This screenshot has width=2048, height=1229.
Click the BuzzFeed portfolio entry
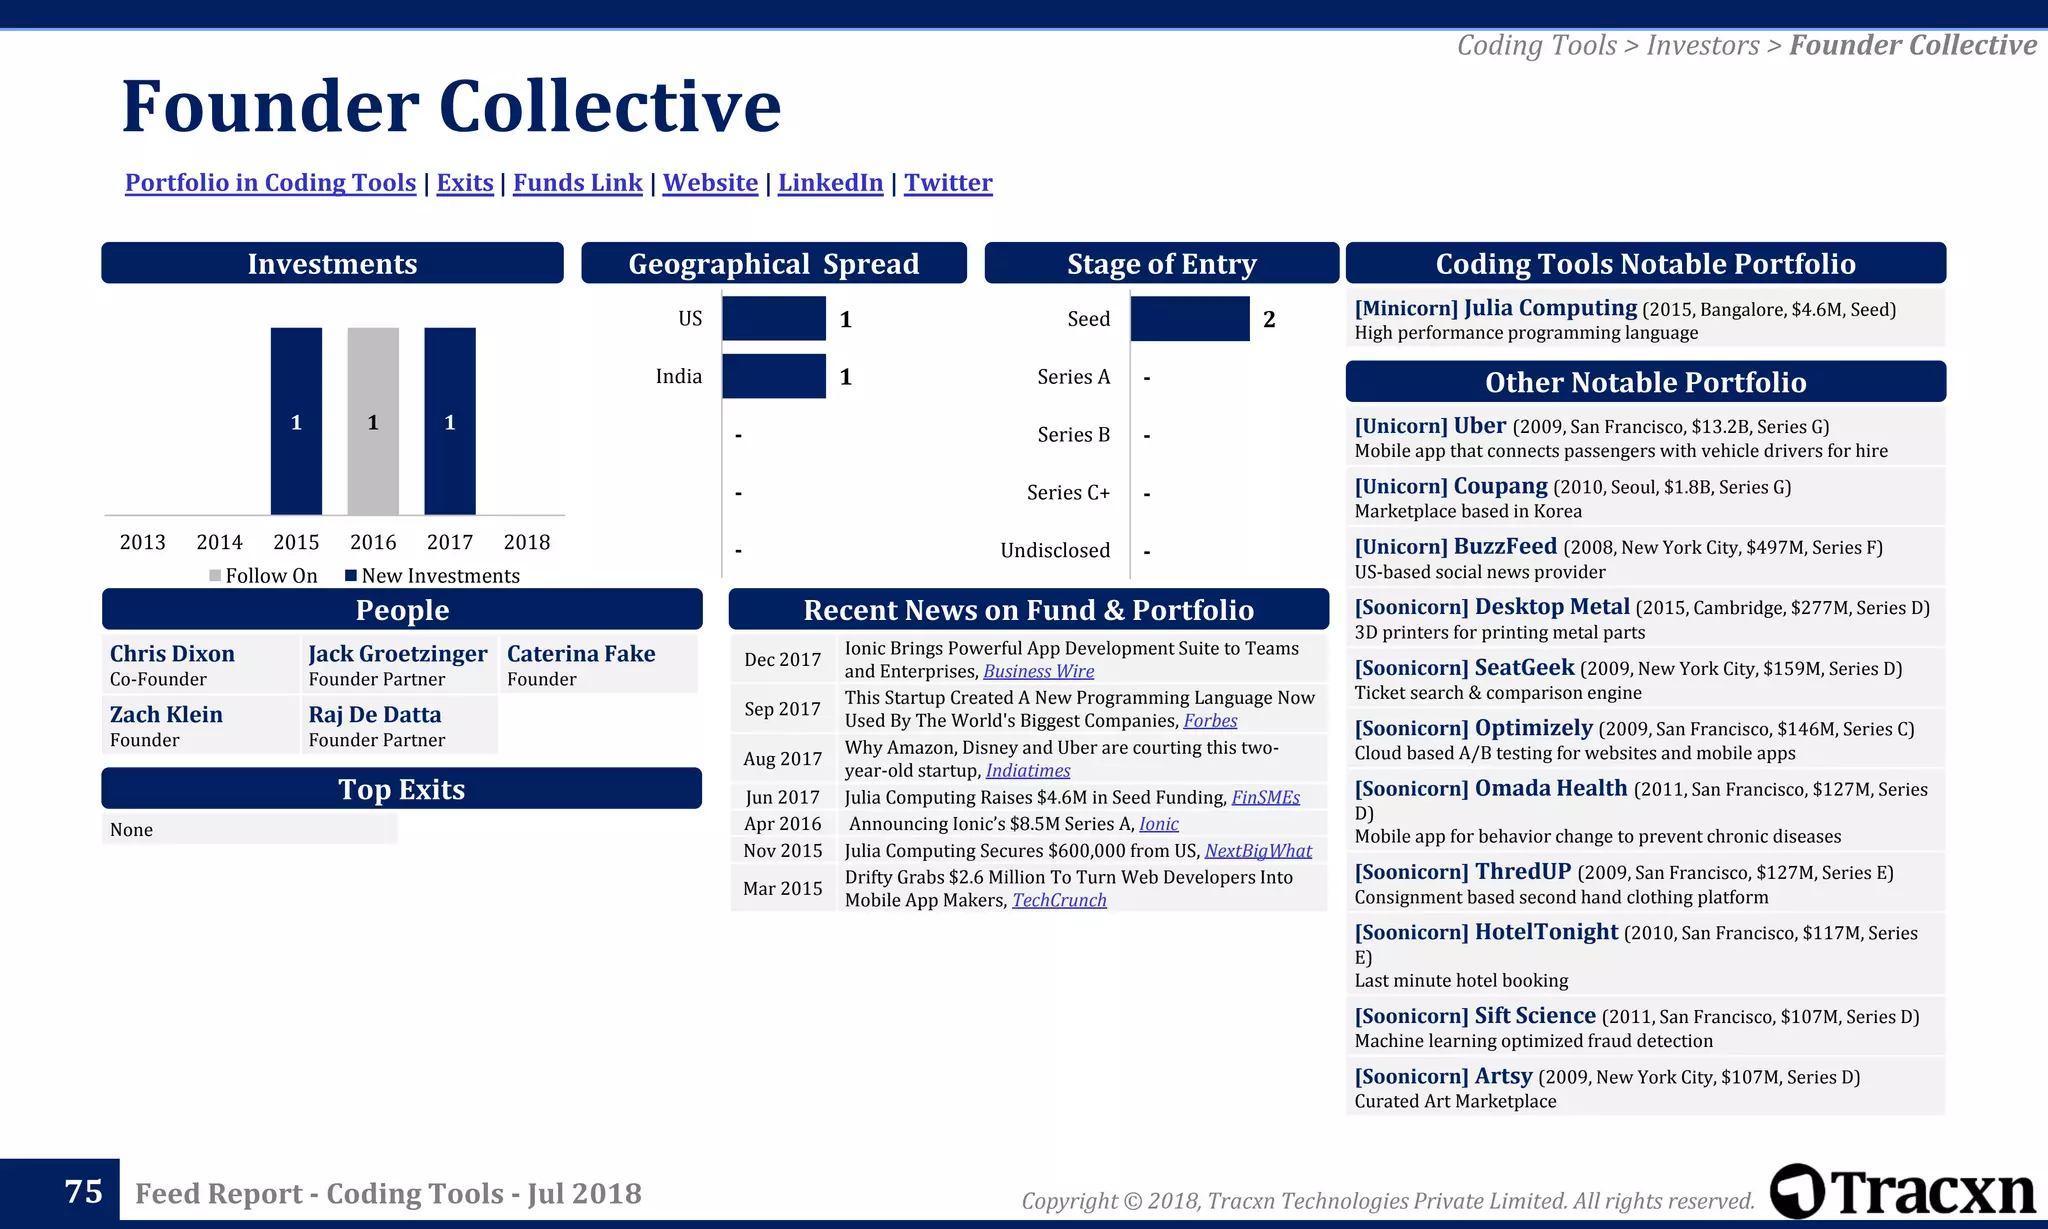[x=1645, y=558]
